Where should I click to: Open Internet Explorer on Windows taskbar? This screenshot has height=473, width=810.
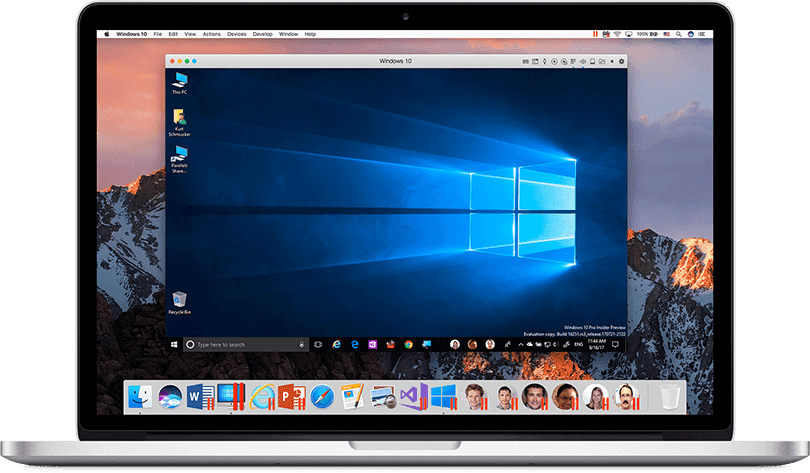[336, 344]
